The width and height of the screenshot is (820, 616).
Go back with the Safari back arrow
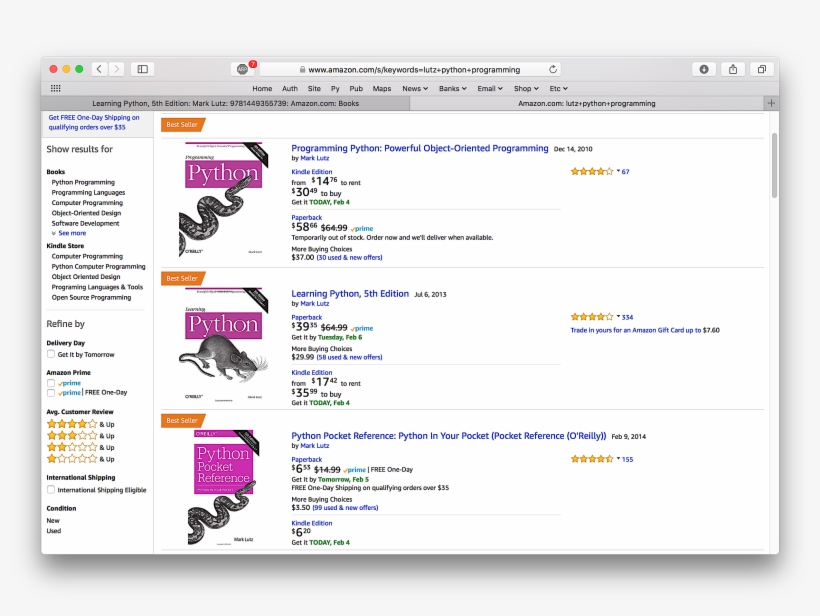click(x=99, y=69)
